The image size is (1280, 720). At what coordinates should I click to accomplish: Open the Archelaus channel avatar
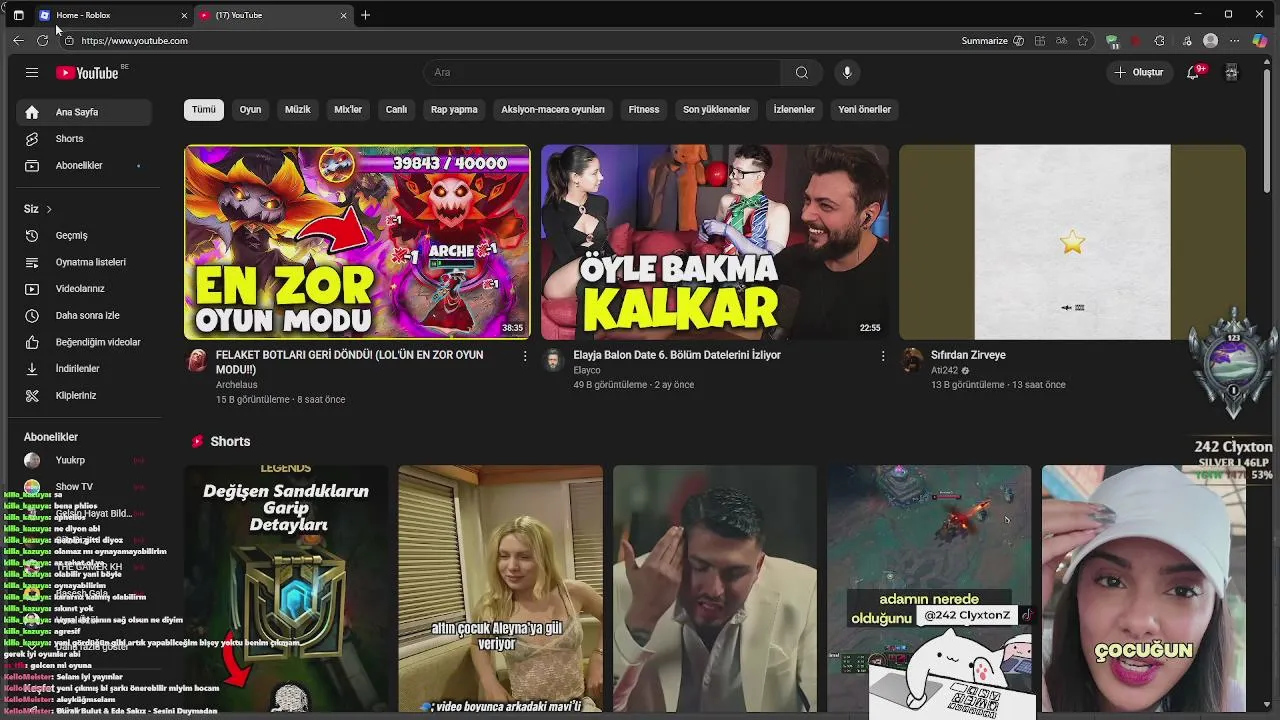point(197,361)
